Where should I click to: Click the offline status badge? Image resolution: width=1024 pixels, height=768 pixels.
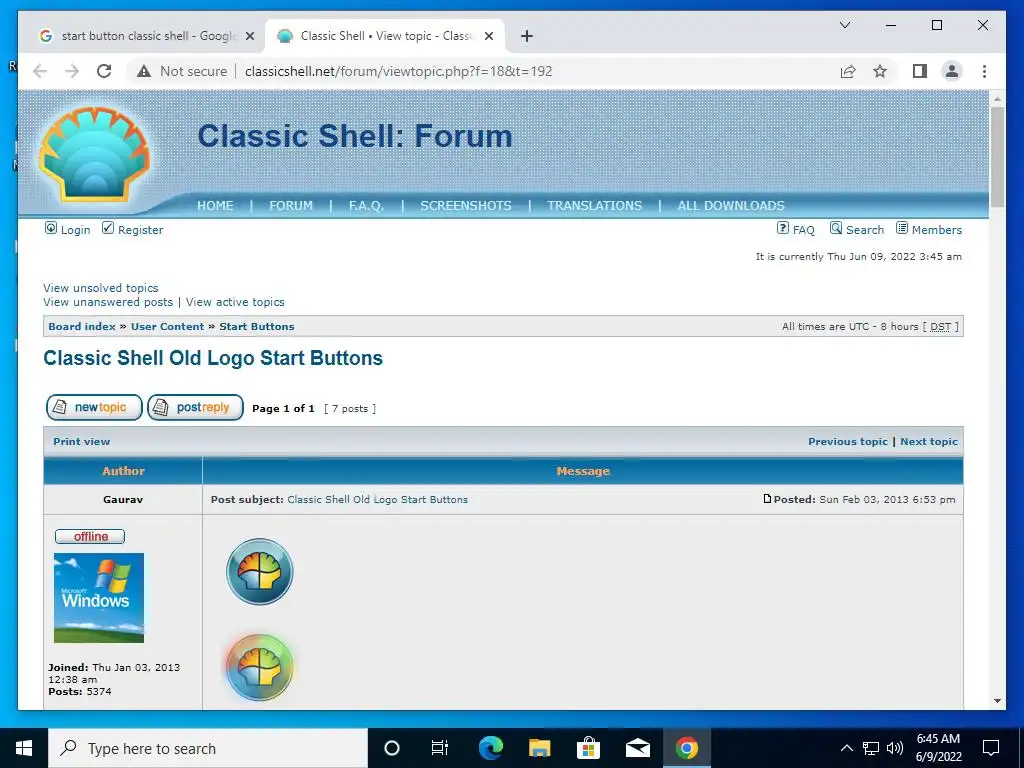point(89,536)
